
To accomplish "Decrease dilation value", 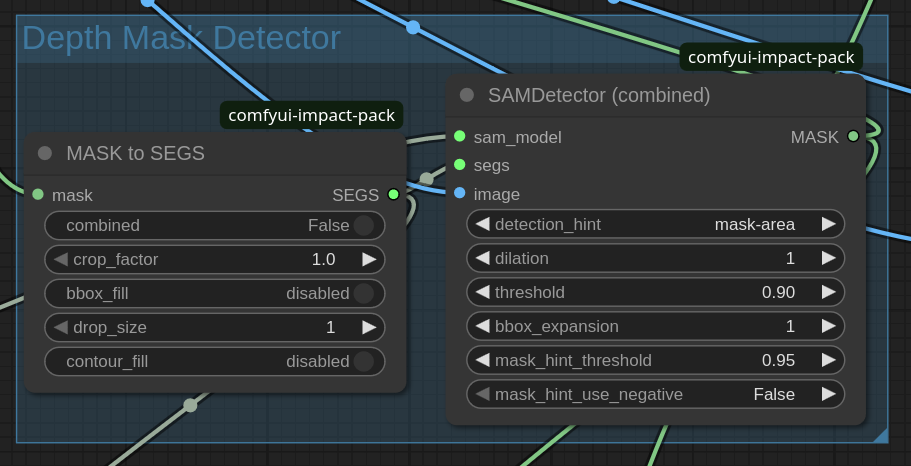I will click(482, 258).
